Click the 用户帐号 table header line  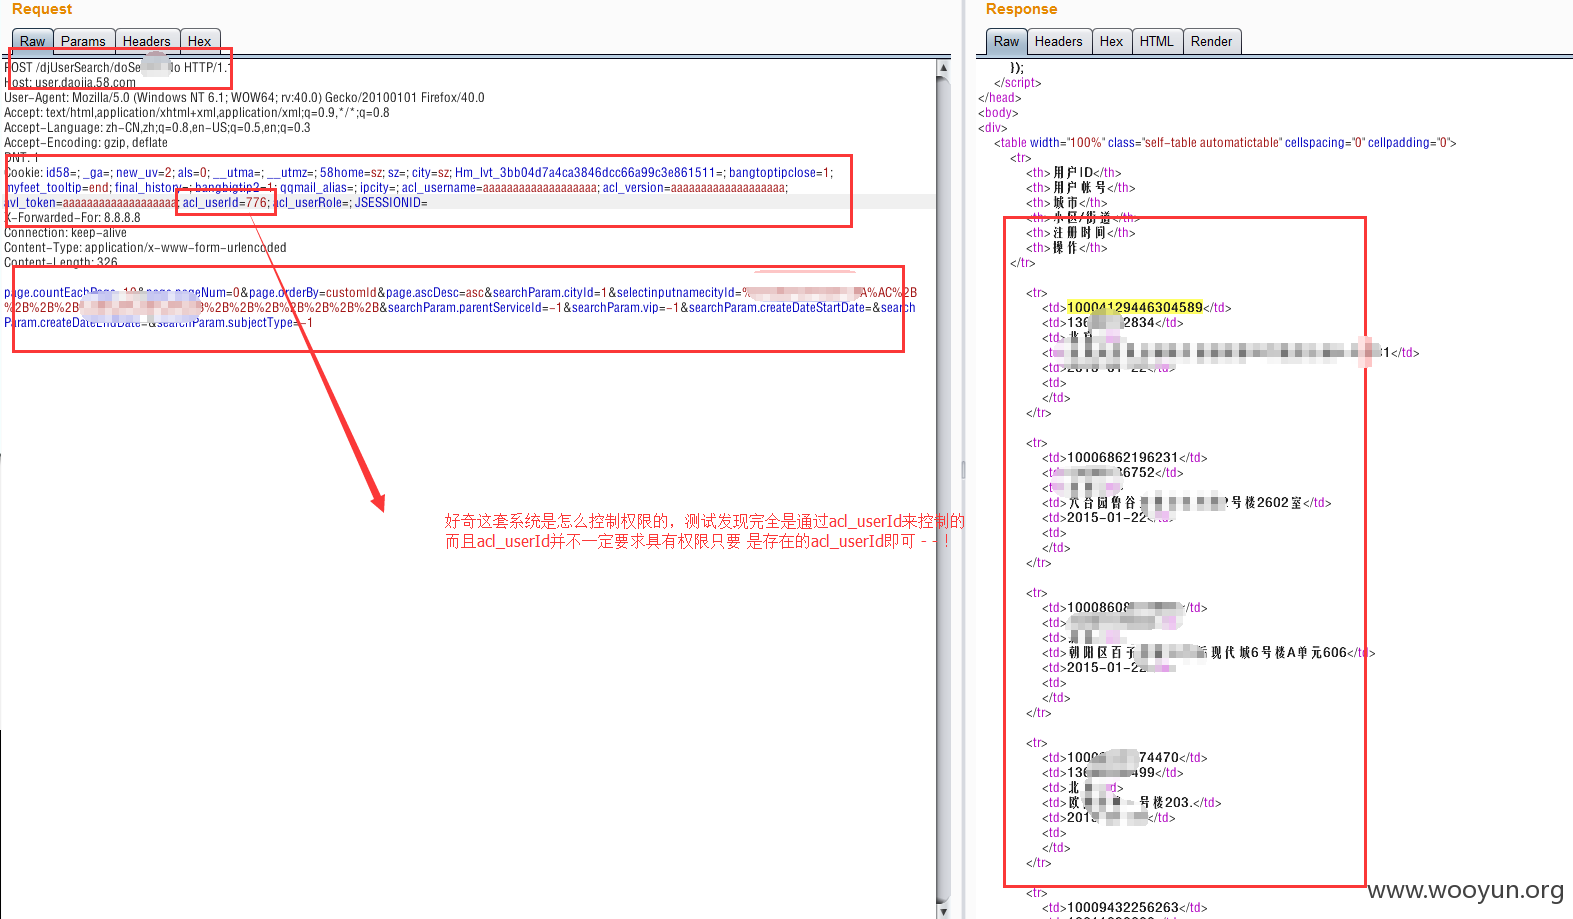[x=1080, y=188]
